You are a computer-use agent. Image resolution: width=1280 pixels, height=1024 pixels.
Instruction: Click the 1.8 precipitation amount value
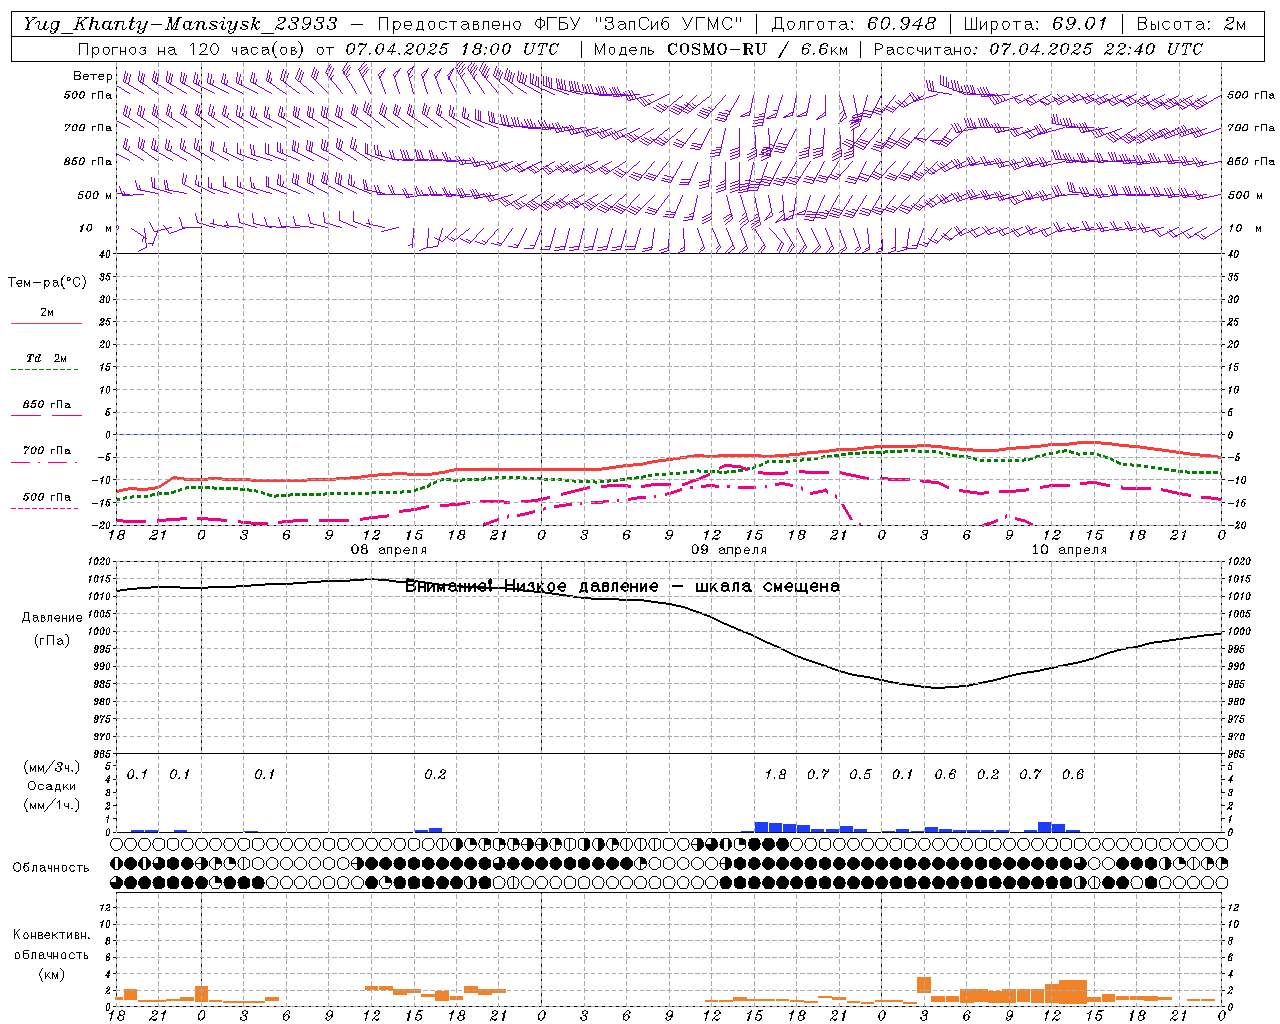click(x=775, y=774)
